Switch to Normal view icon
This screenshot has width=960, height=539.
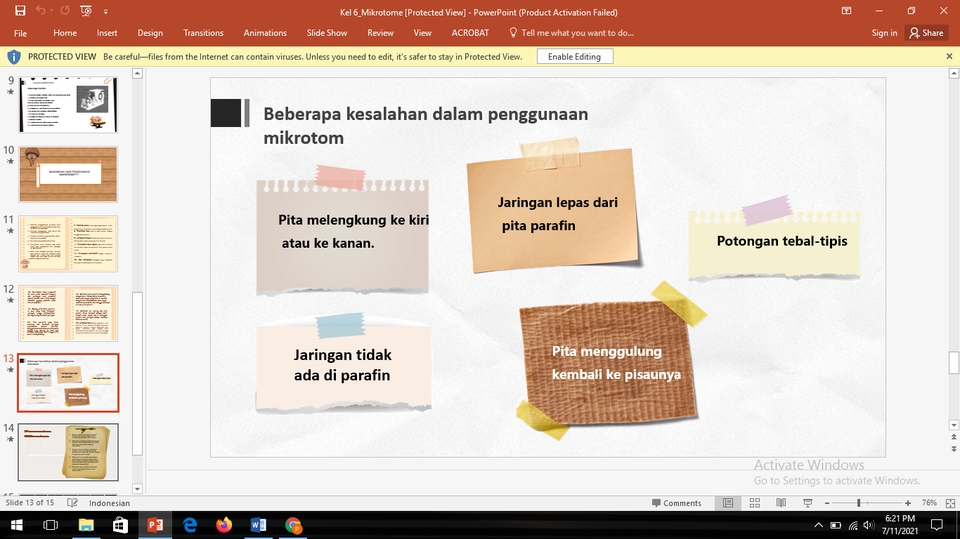(x=728, y=503)
